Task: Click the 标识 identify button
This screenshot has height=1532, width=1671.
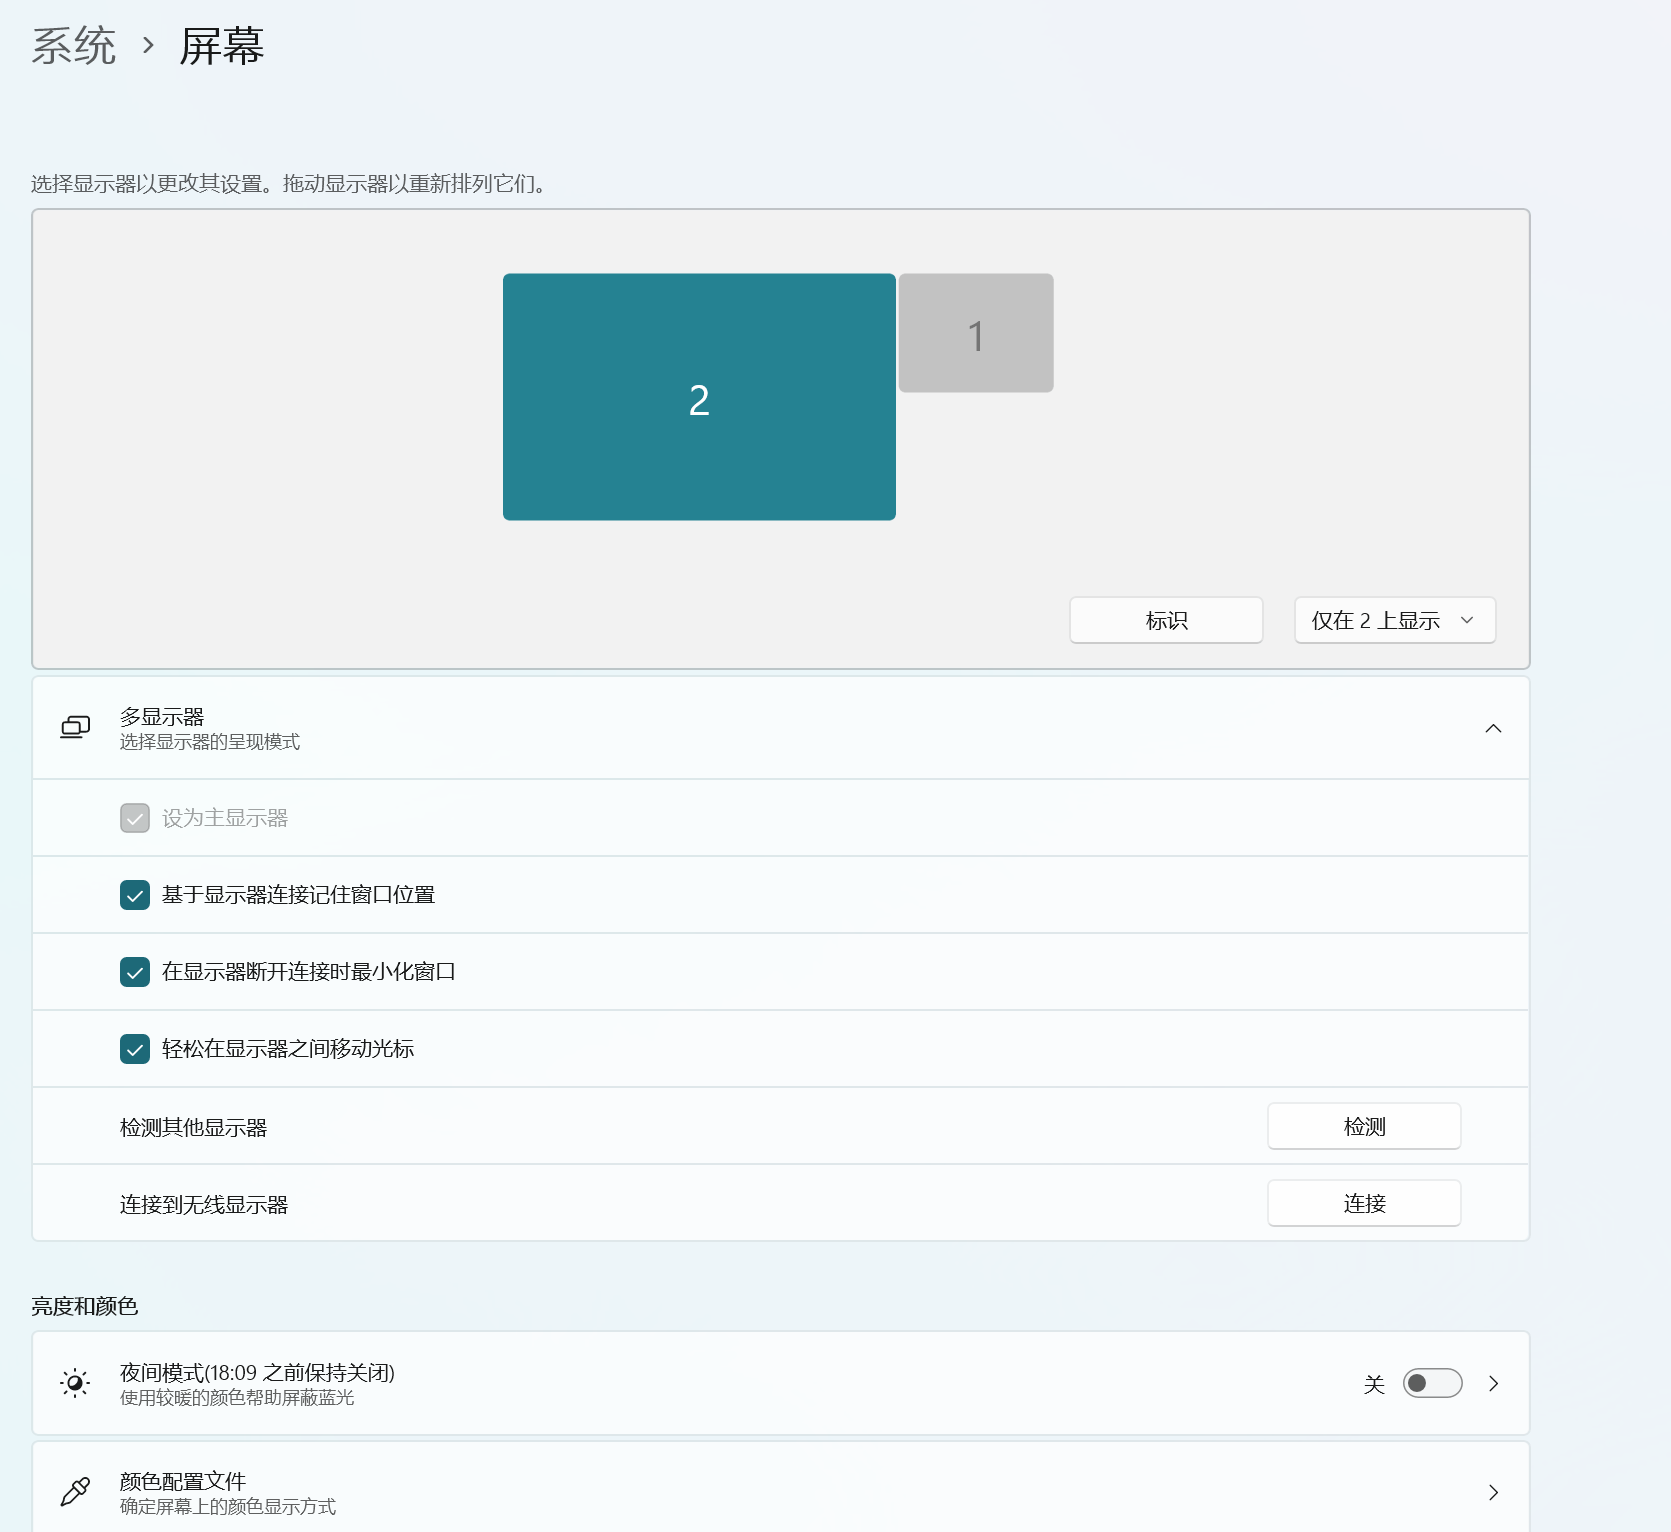Action: (x=1166, y=620)
